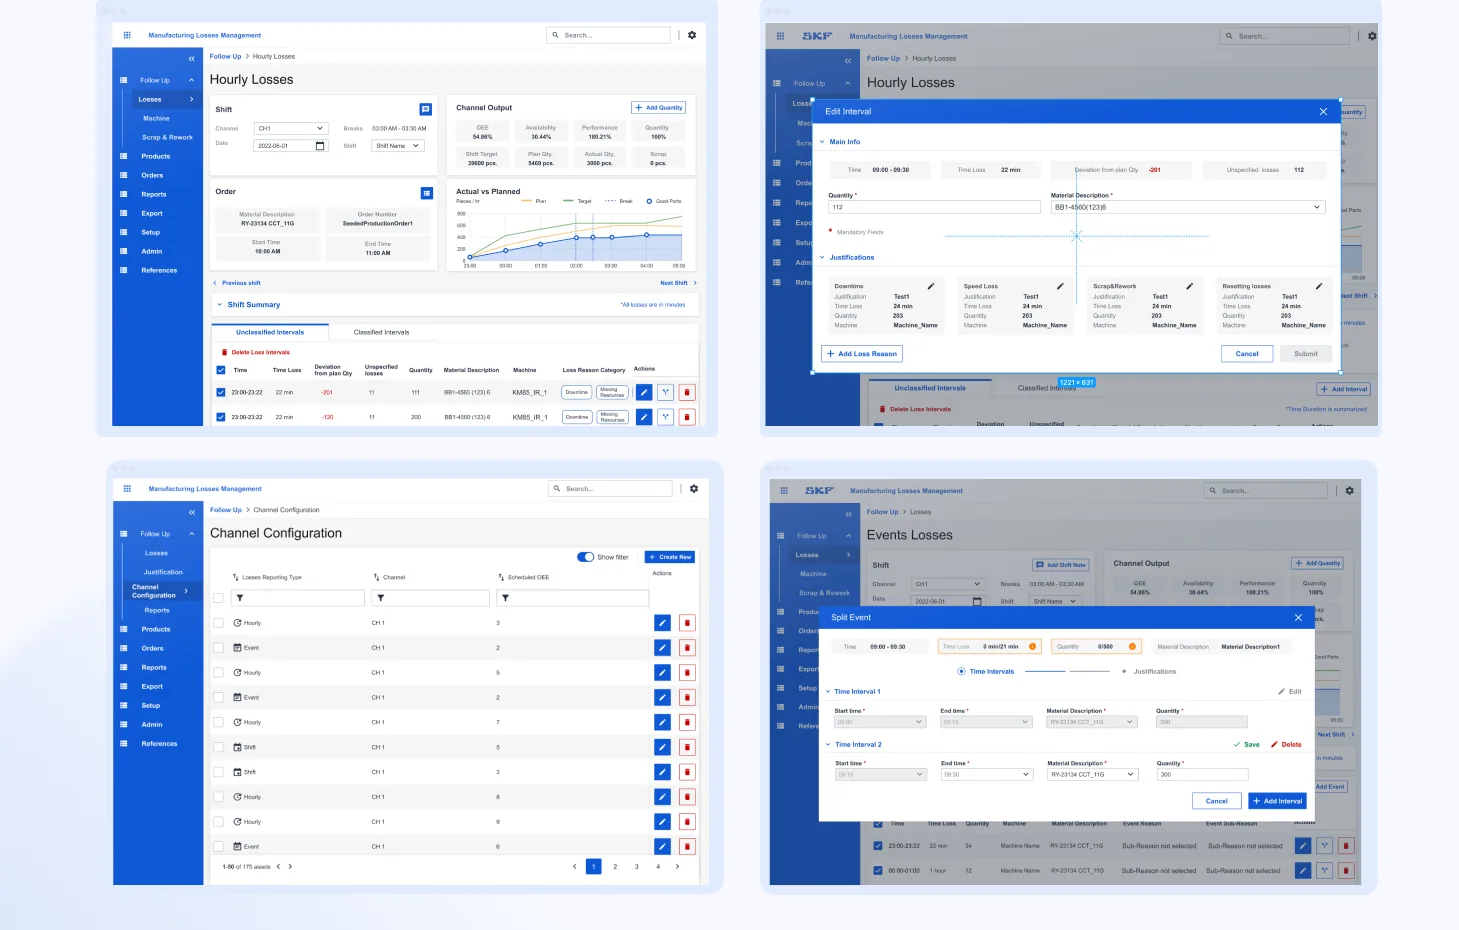The width and height of the screenshot is (1459, 930).
Task: Delete the Hourly Losses interval with deviation -120
Action: (x=687, y=417)
